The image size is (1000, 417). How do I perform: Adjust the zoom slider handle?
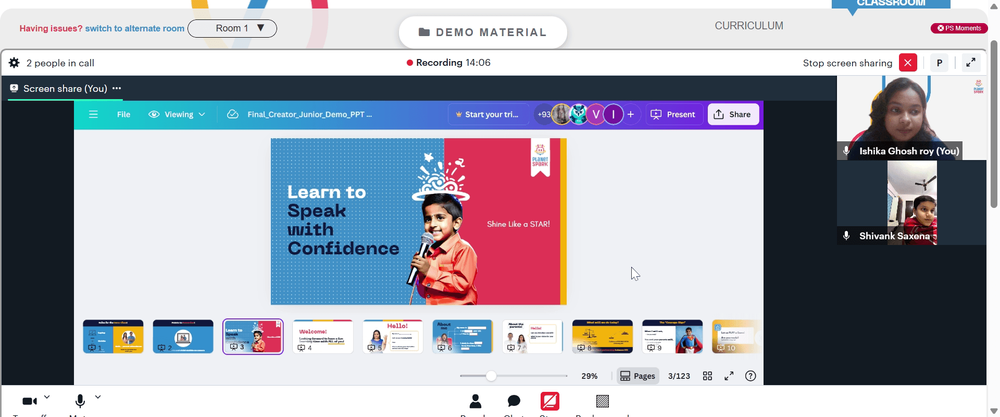click(491, 376)
